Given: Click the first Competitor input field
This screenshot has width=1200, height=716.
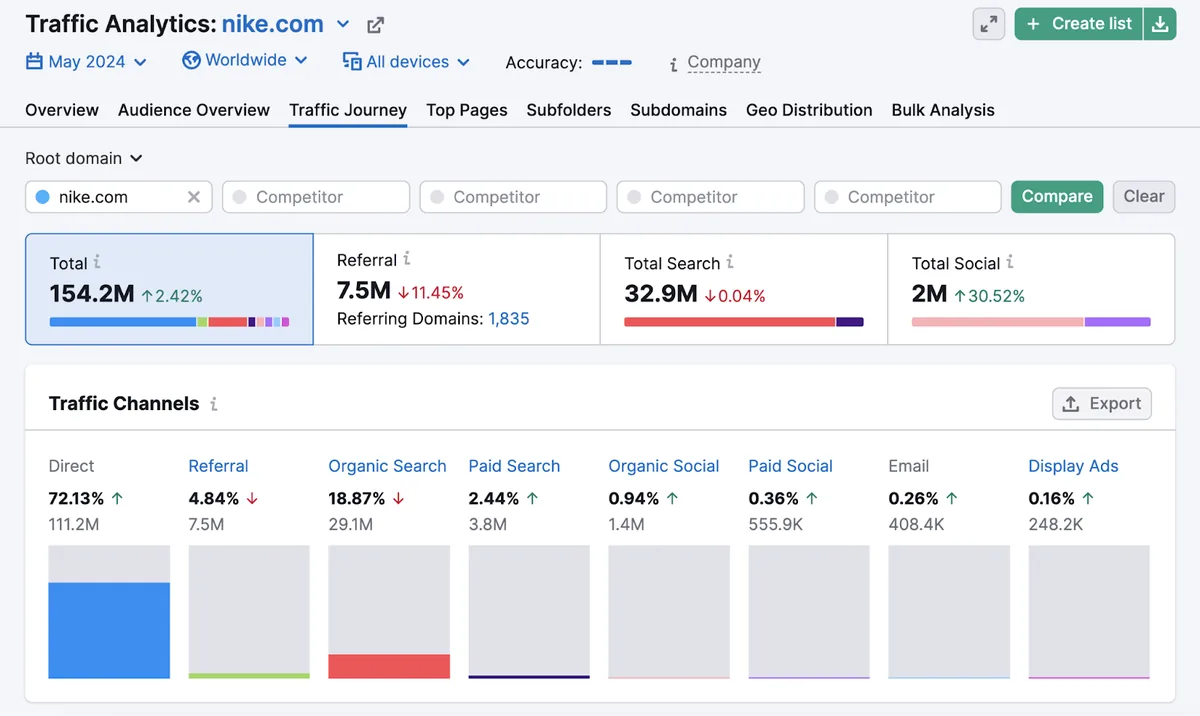Looking at the screenshot, I should 316,197.
